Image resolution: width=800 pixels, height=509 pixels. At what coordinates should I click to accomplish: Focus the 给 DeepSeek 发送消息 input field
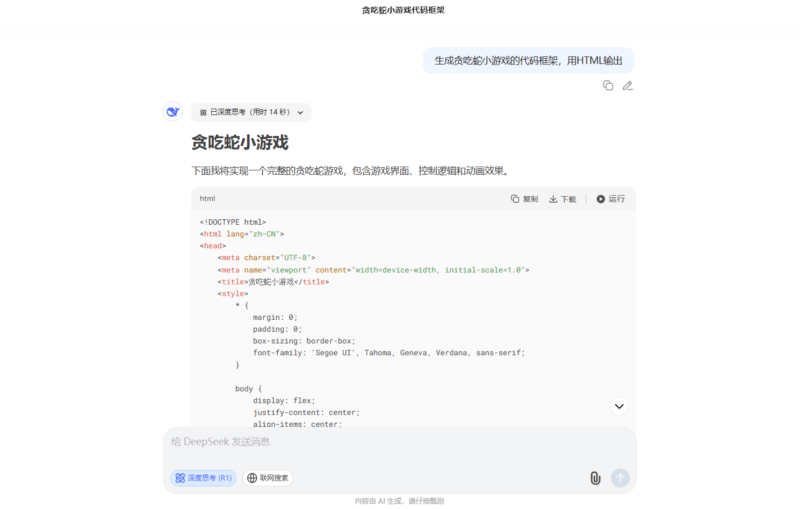[399, 442]
